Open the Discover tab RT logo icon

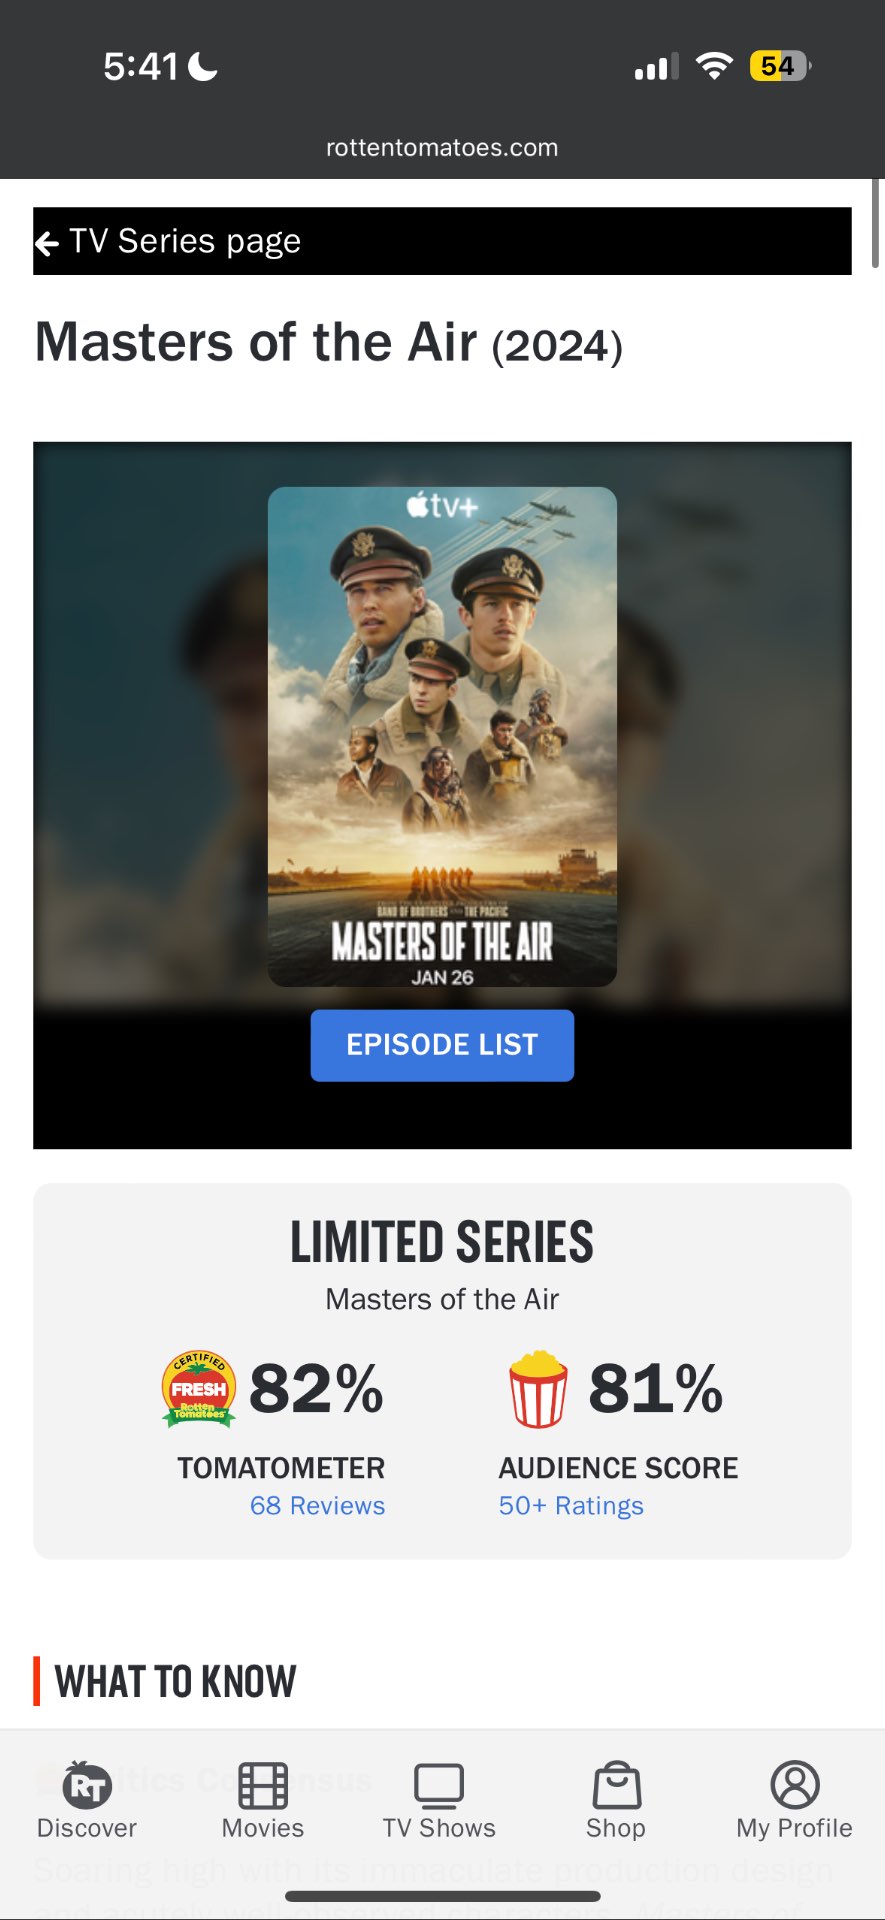(x=87, y=1786)
